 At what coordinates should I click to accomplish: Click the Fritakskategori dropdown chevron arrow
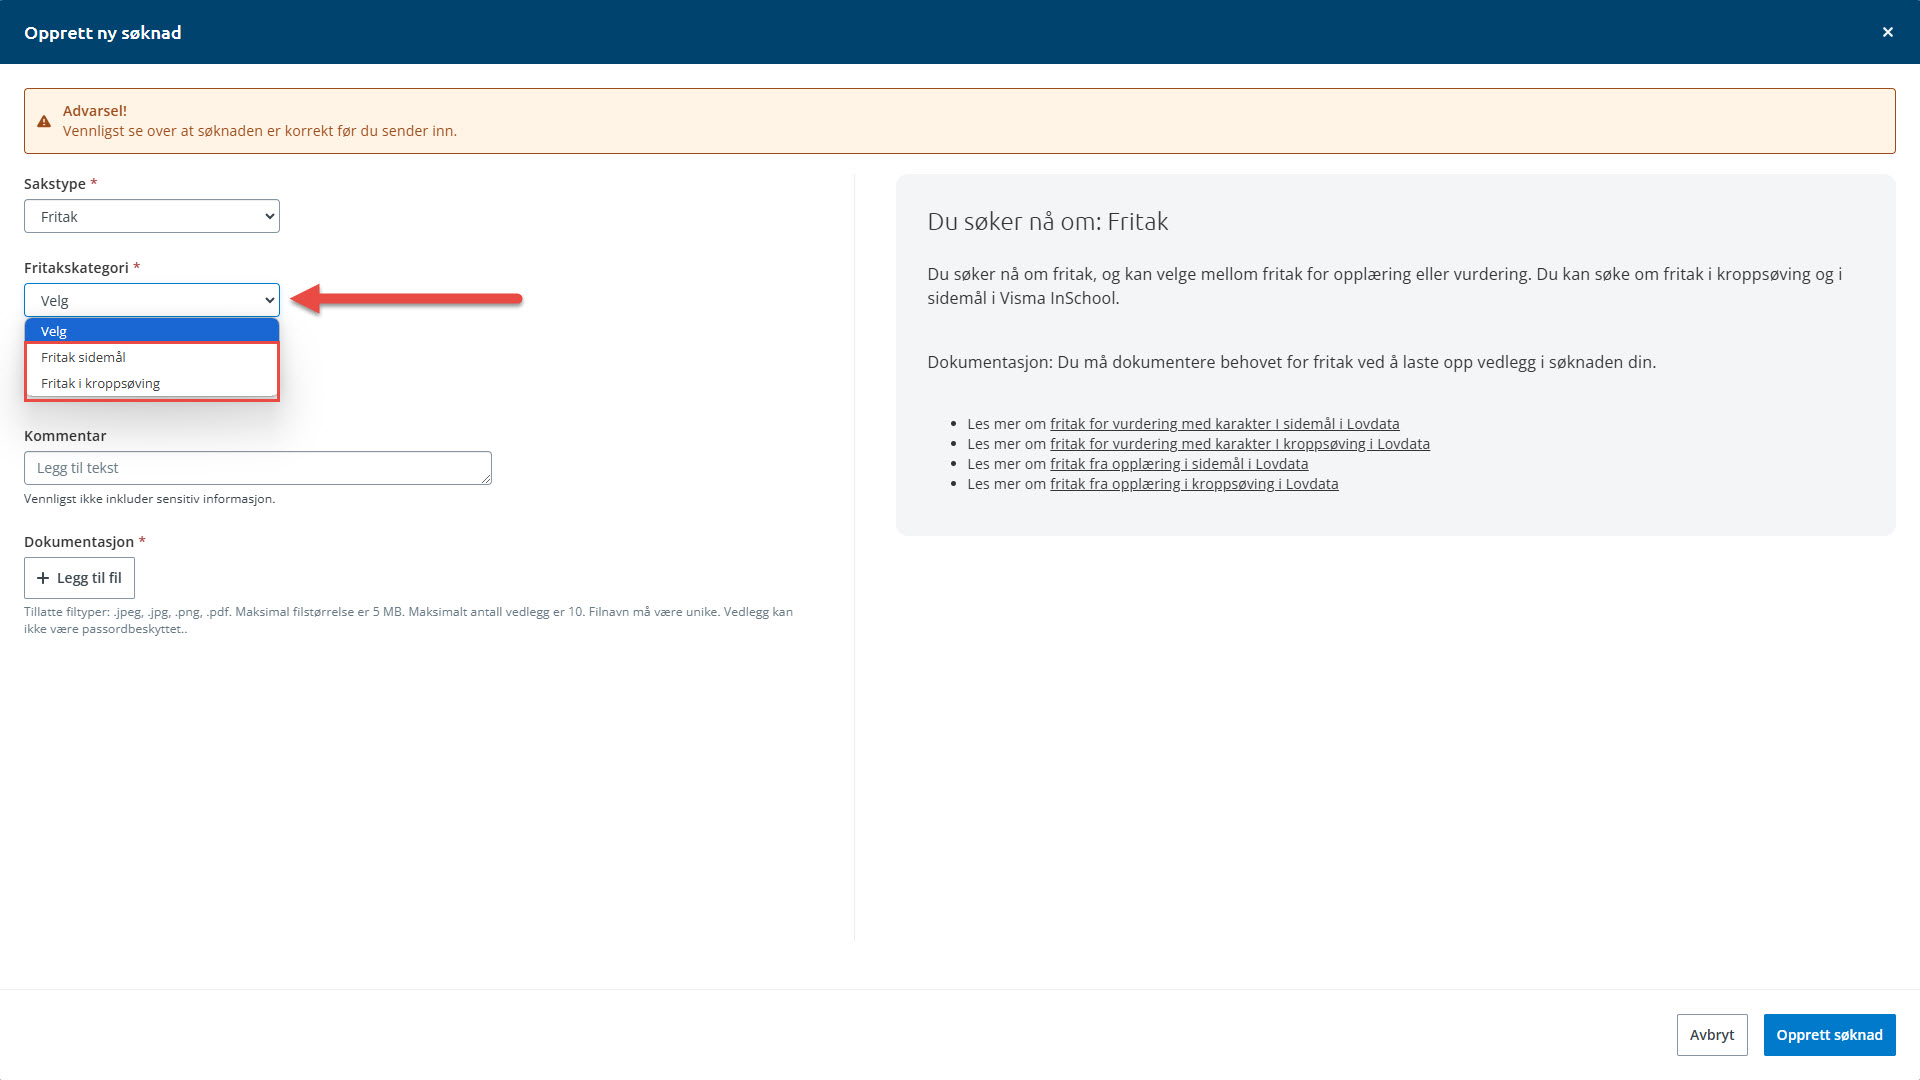(269, 300)
